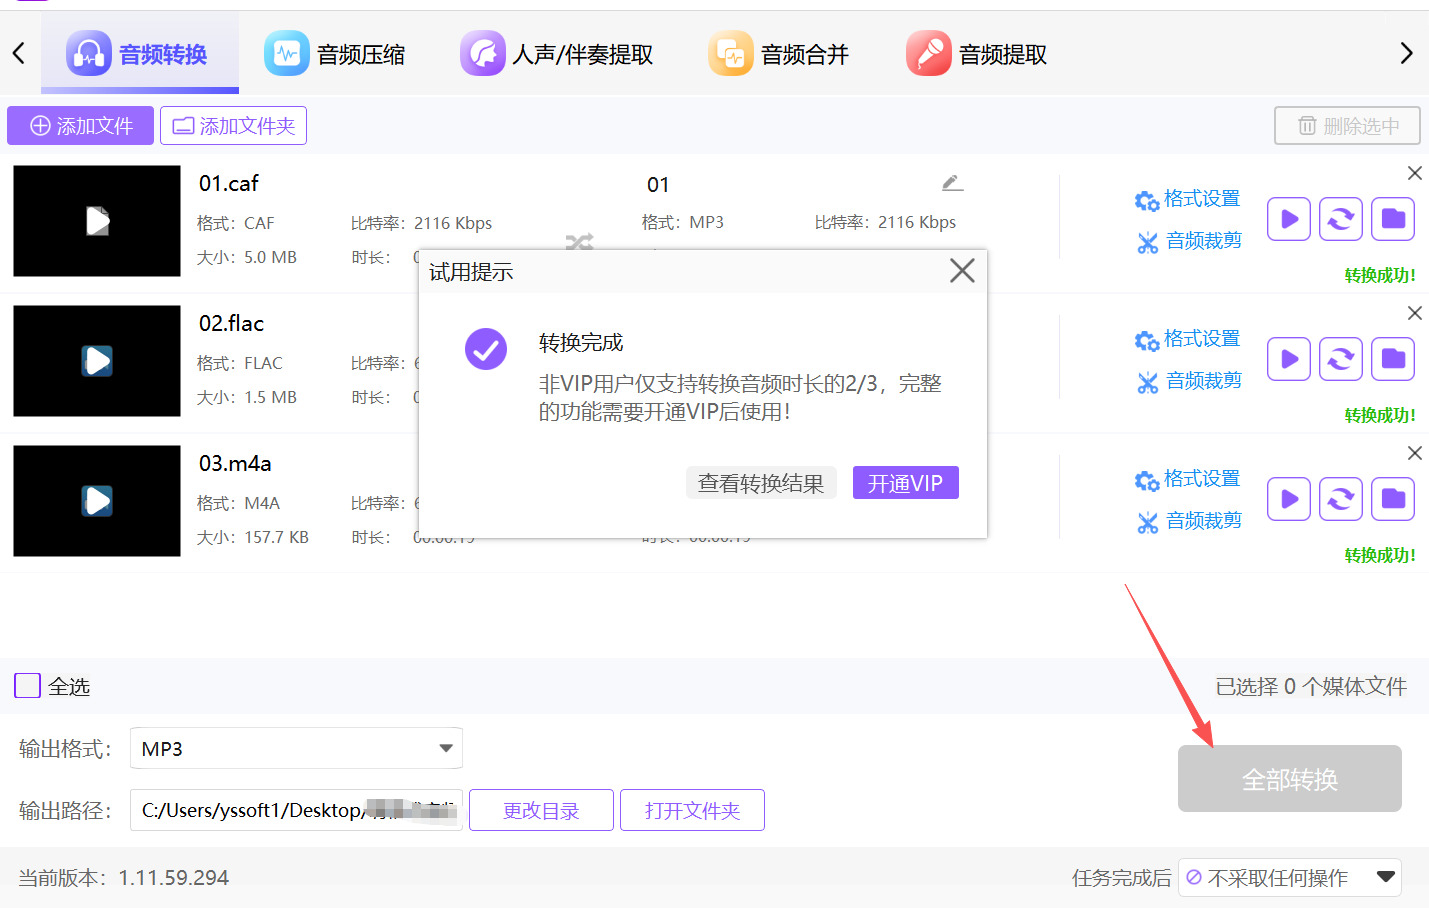Click the reconvert icon for 02.flac
The height and width of the screenshot is (908, 1429).
pyautogui.click(x=1341, y=359)
